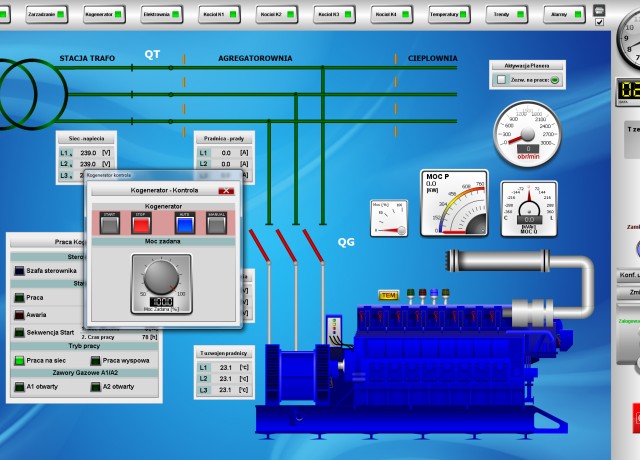Toggle the checkbox below the printer icon

coord(599,22)
